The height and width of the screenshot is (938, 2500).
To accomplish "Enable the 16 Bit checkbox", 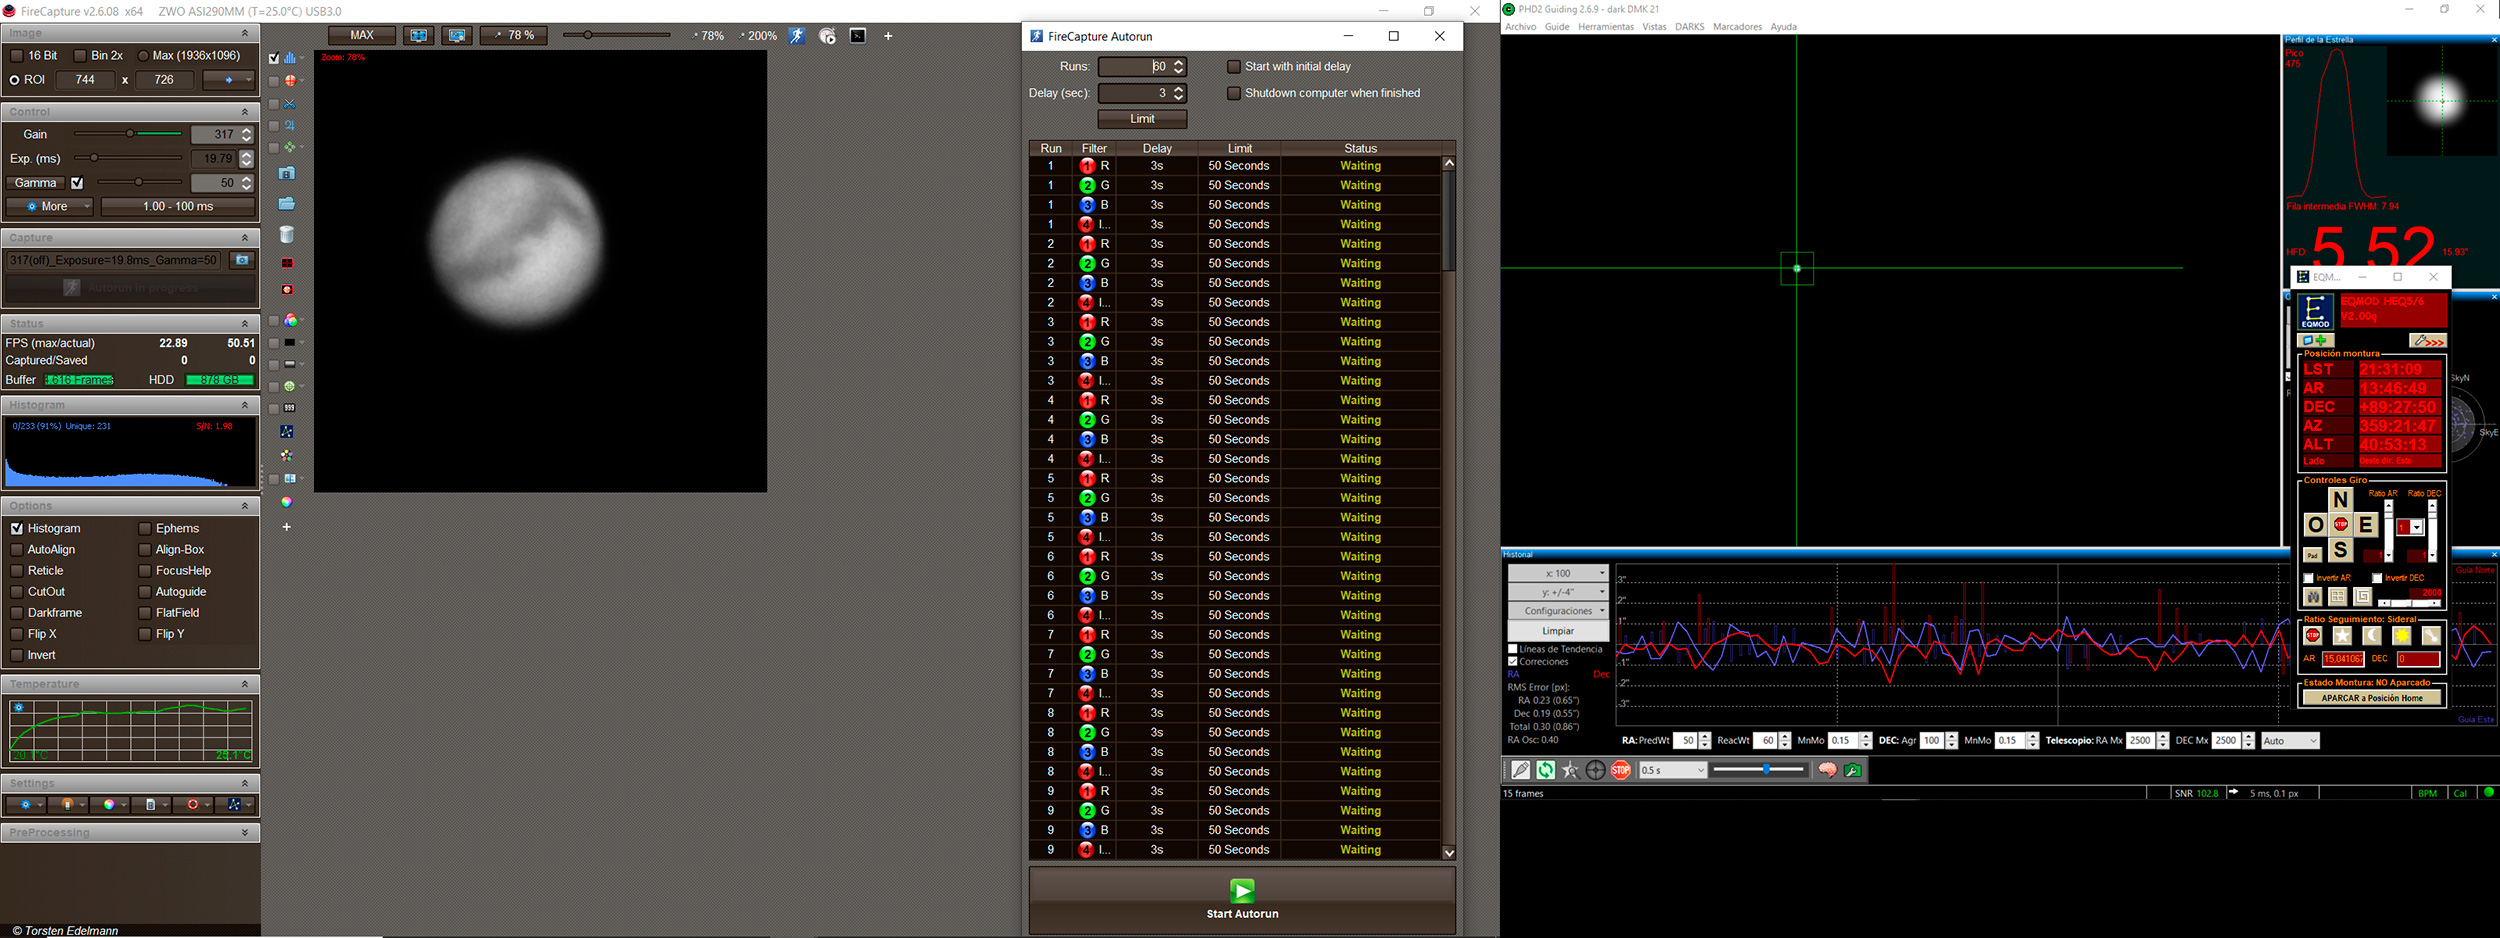I will coord(16,56).
